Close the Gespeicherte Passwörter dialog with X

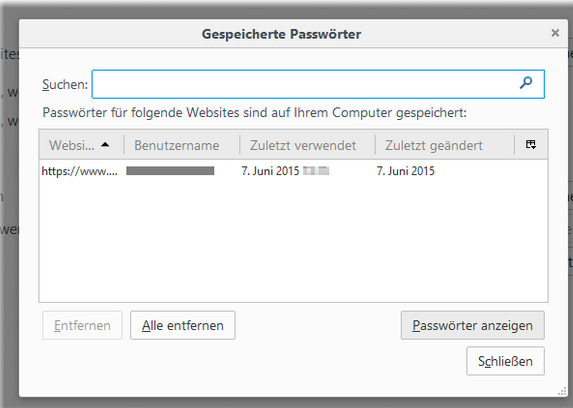555,33
